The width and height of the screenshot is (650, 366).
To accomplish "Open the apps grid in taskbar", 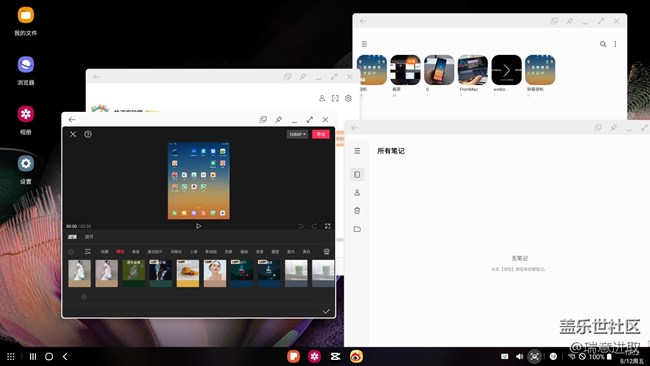I will (11, 356).
